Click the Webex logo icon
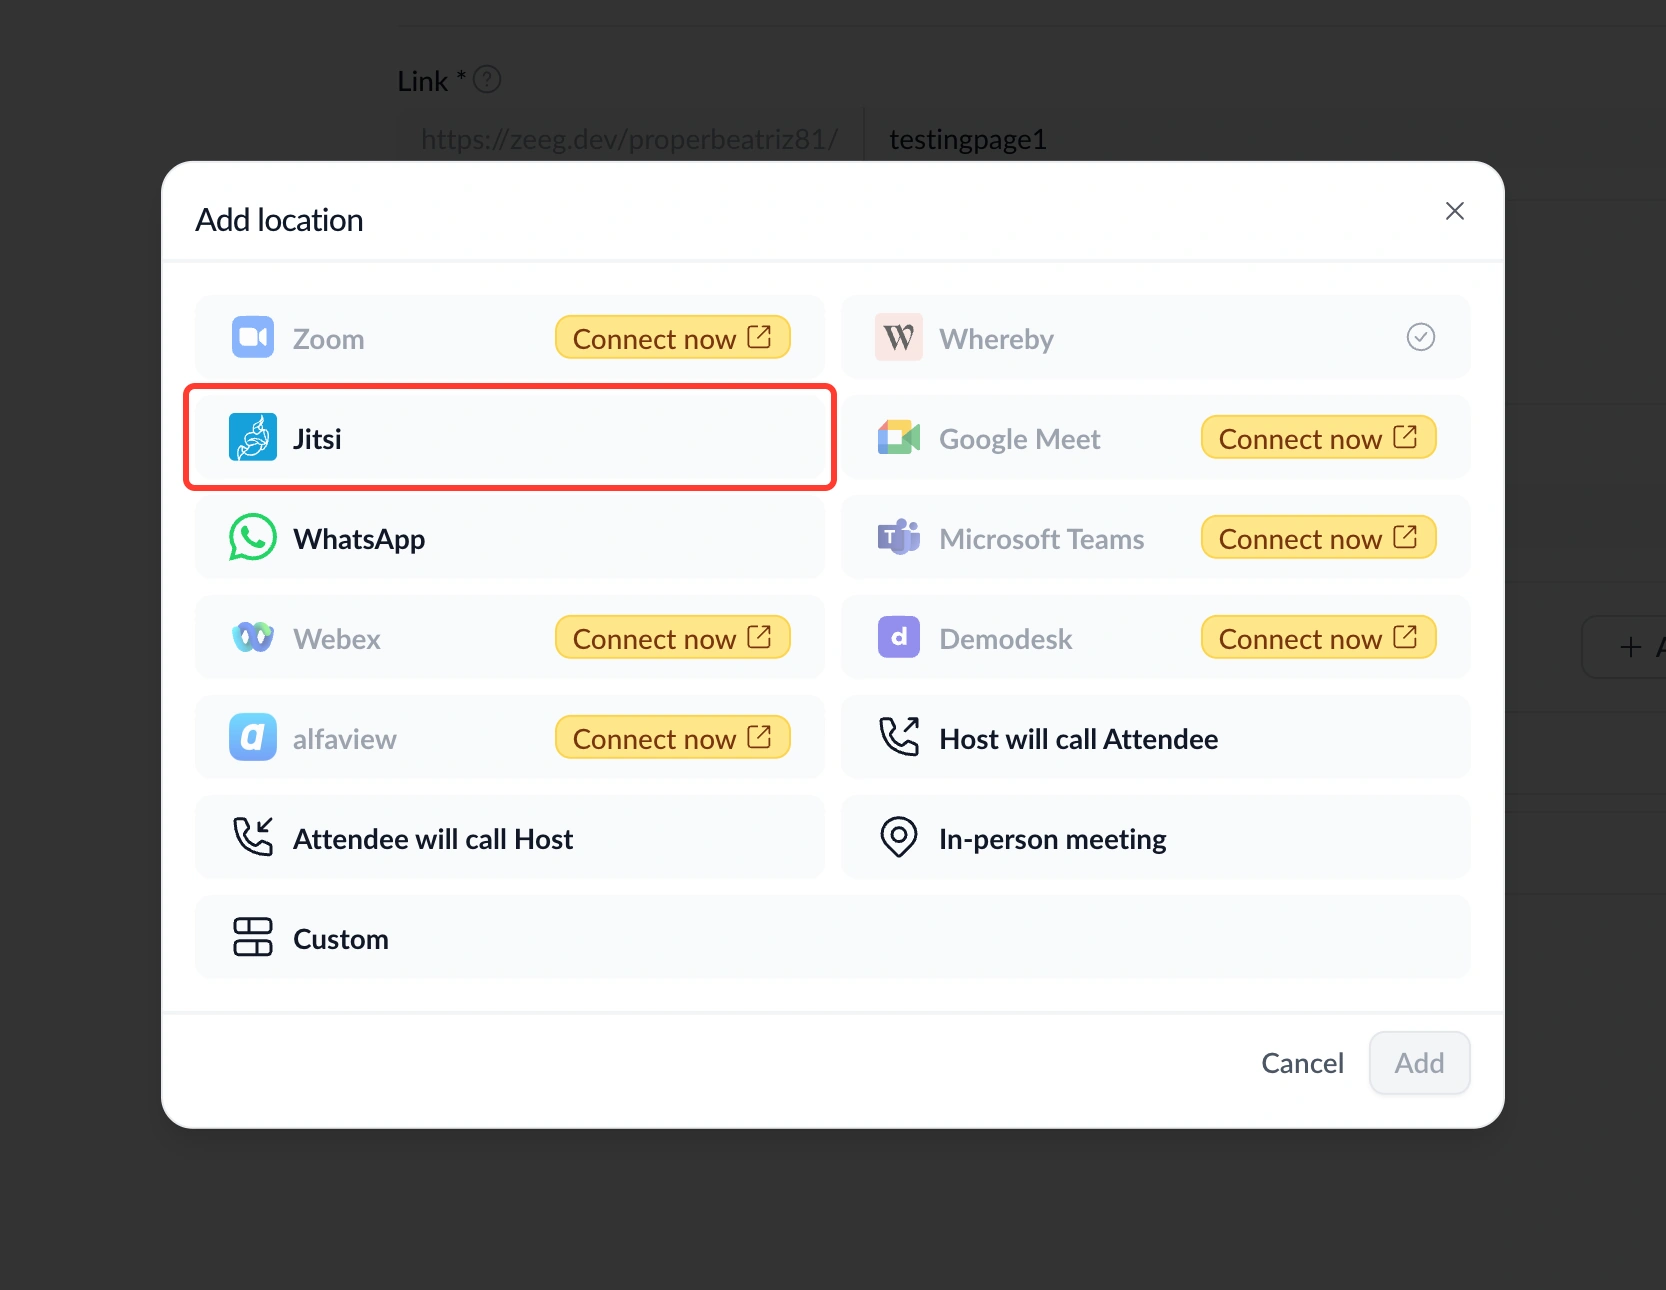This screenshot has height=1290, width=1666. (x=253, y=637)
